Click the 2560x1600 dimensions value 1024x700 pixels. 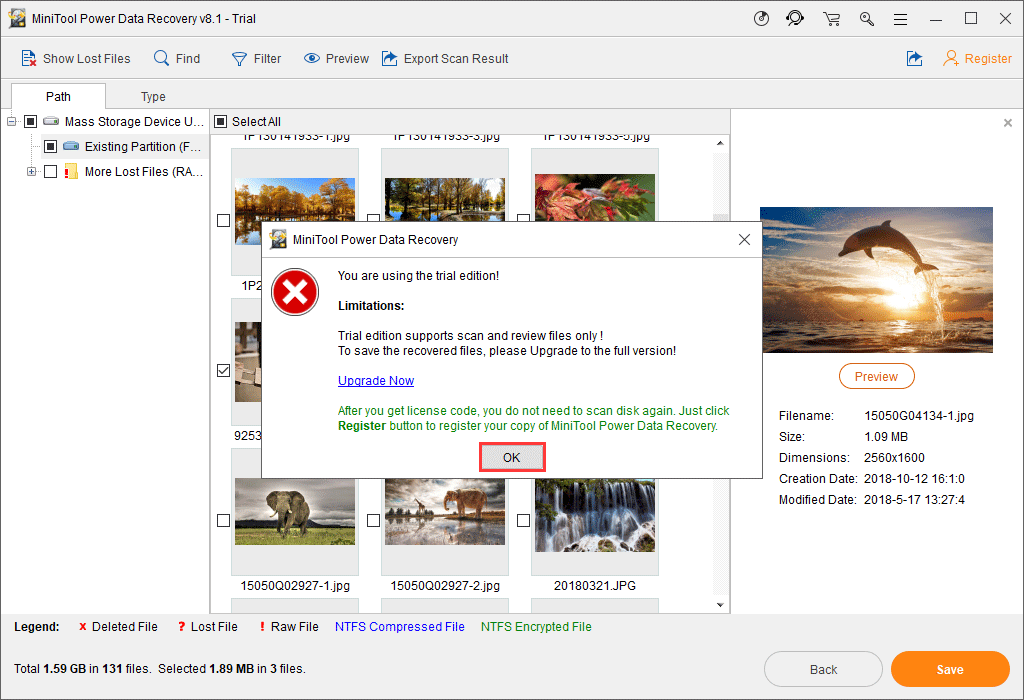coord(894,458)
